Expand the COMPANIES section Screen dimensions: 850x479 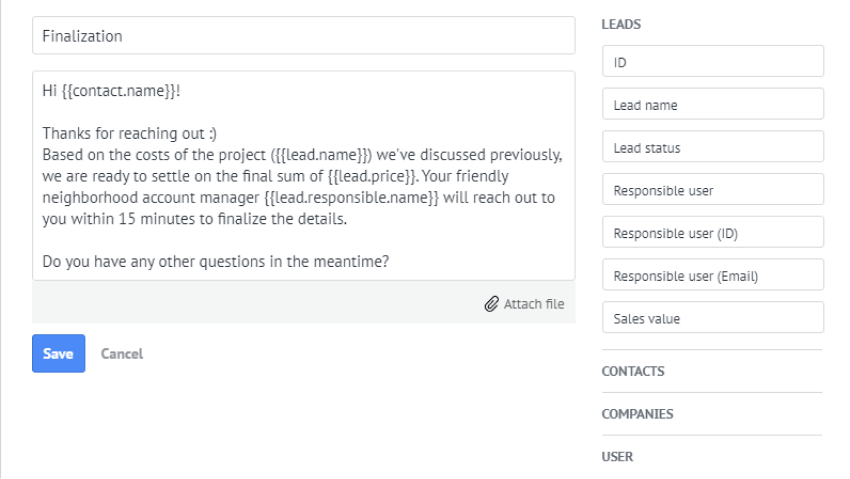point(637,414)
